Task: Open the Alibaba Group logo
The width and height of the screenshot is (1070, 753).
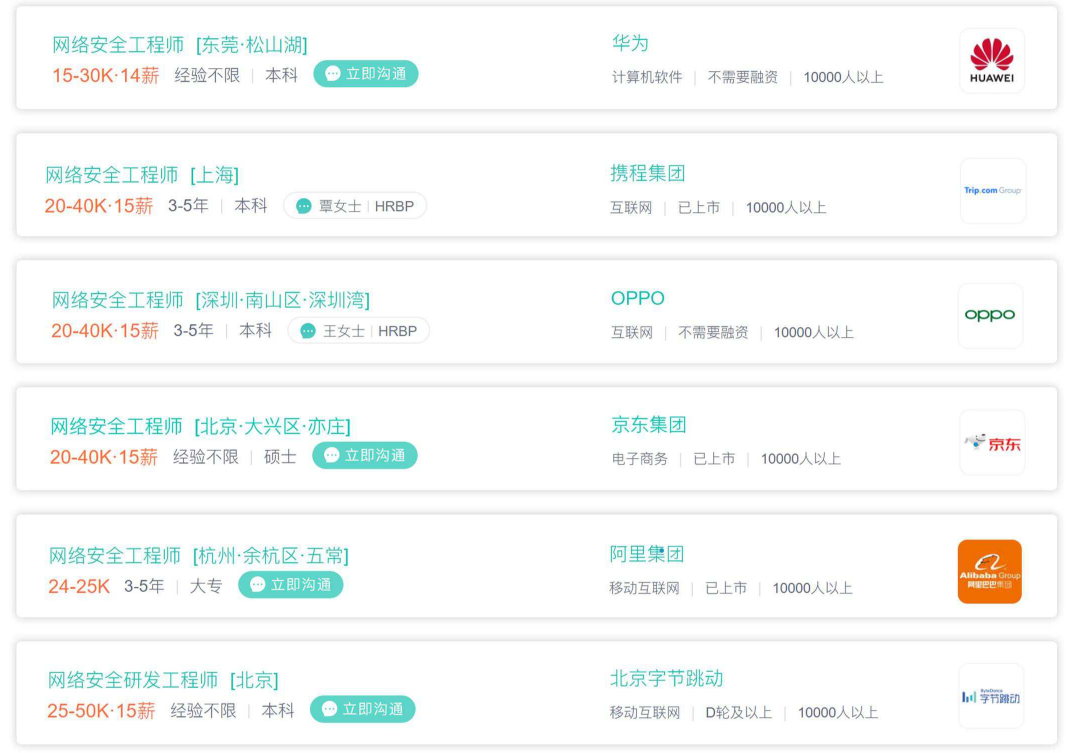Action: click(x=990, y=571)
